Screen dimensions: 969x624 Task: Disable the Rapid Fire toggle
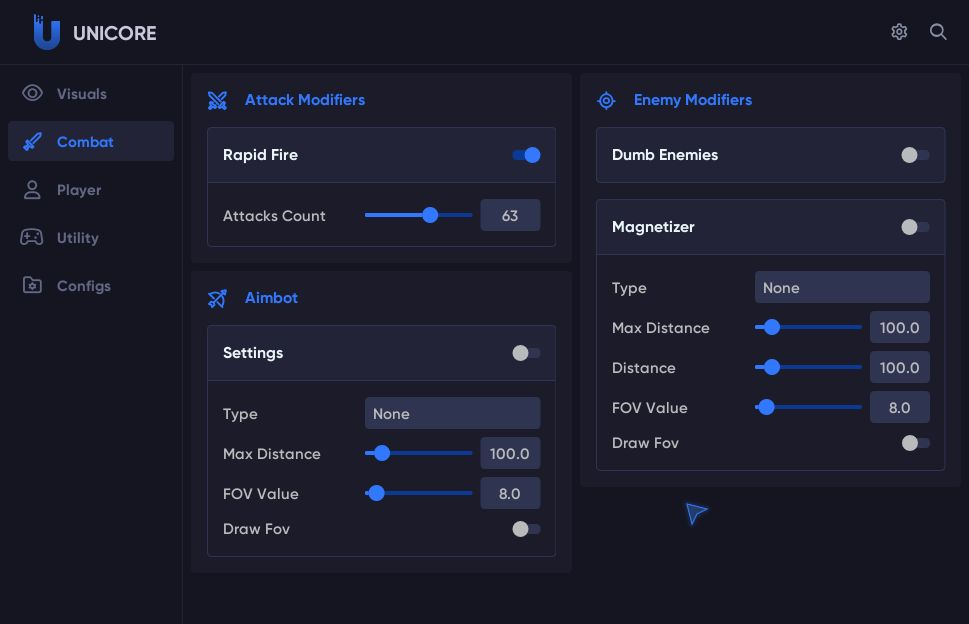coord(527,155)
